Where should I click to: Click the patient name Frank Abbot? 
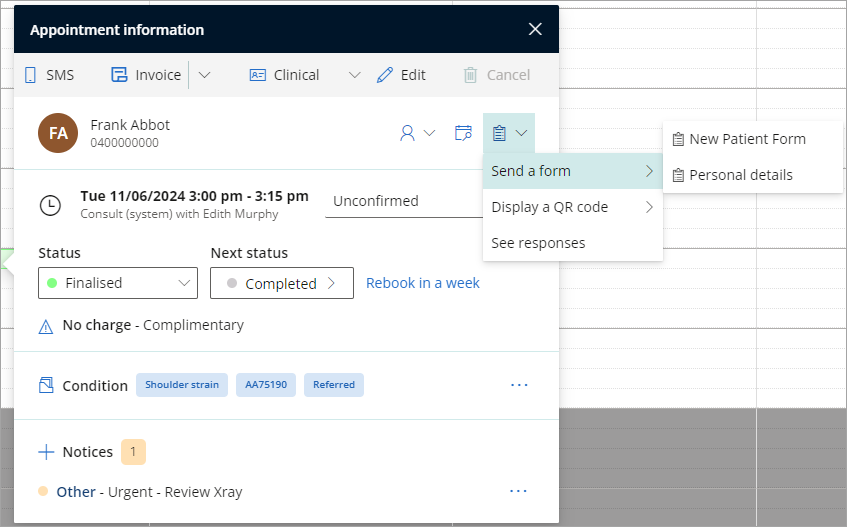130,125
